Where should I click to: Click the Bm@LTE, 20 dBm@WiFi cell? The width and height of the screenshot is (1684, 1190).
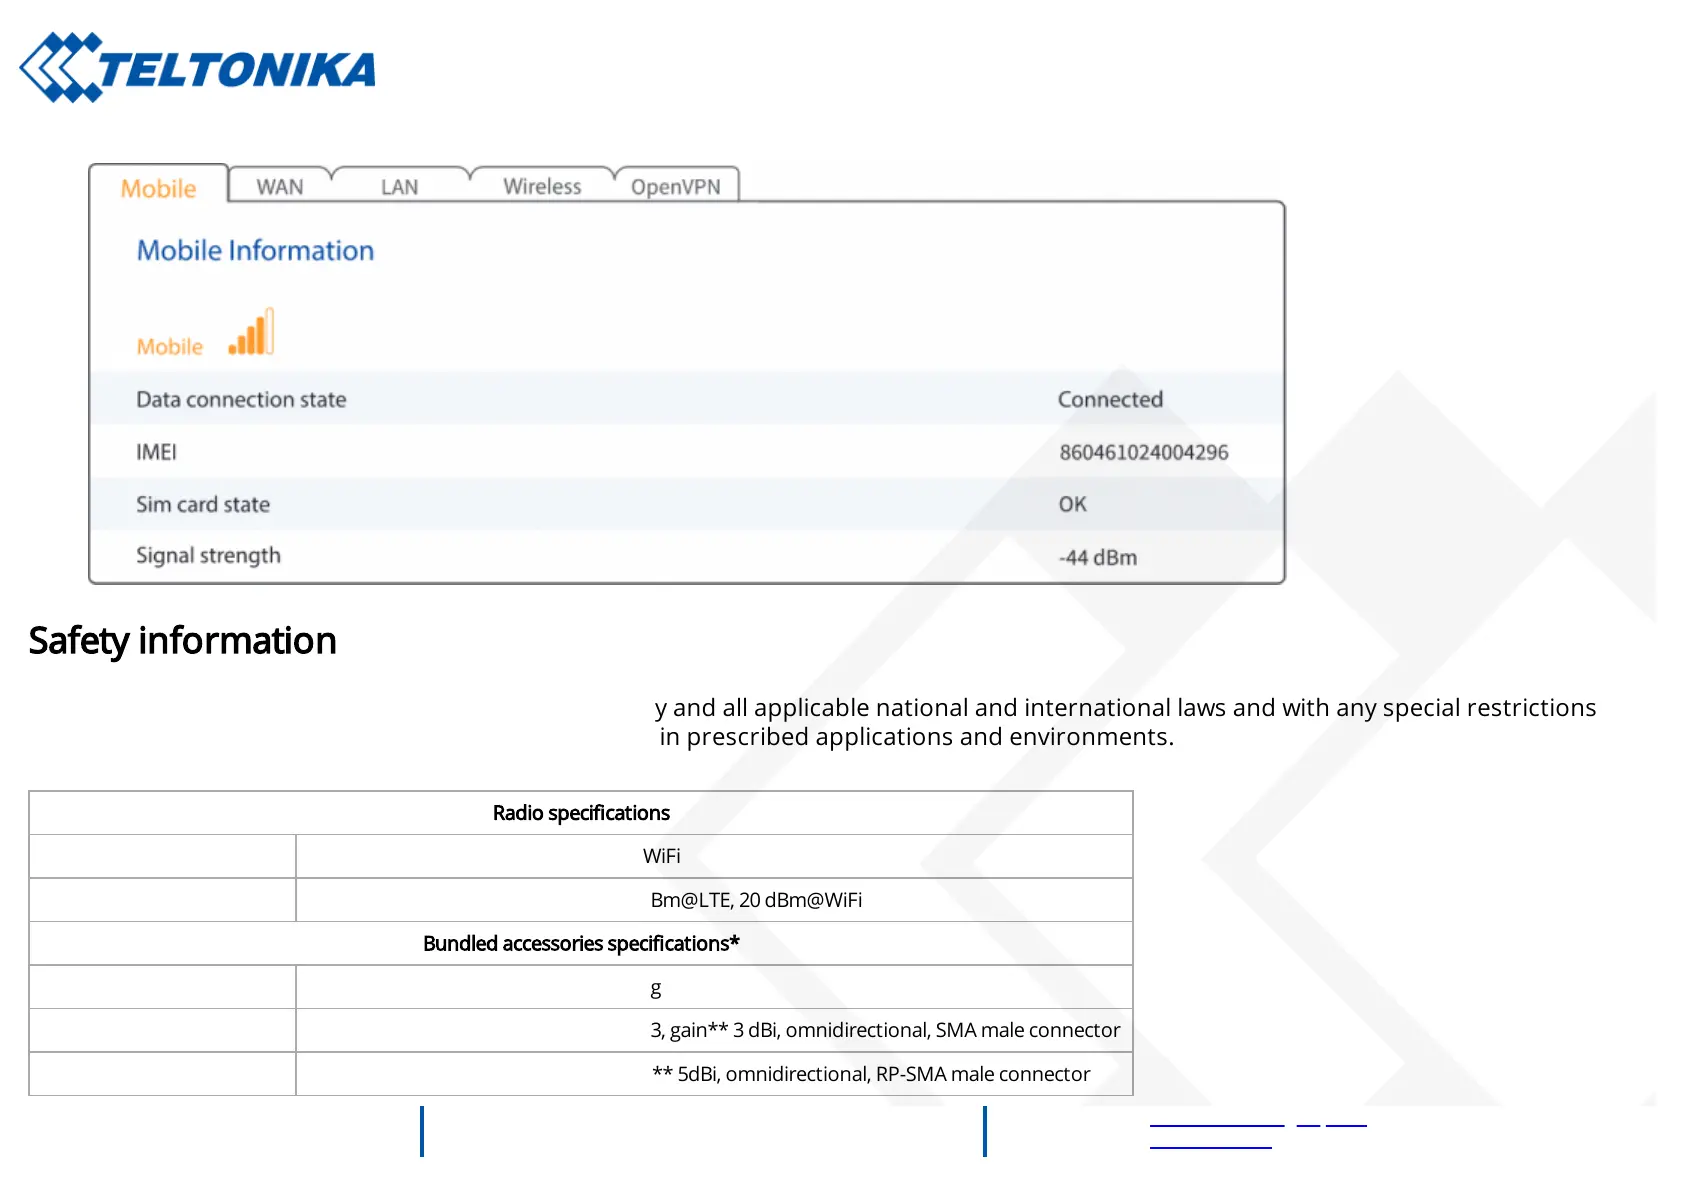click(714, 900)
